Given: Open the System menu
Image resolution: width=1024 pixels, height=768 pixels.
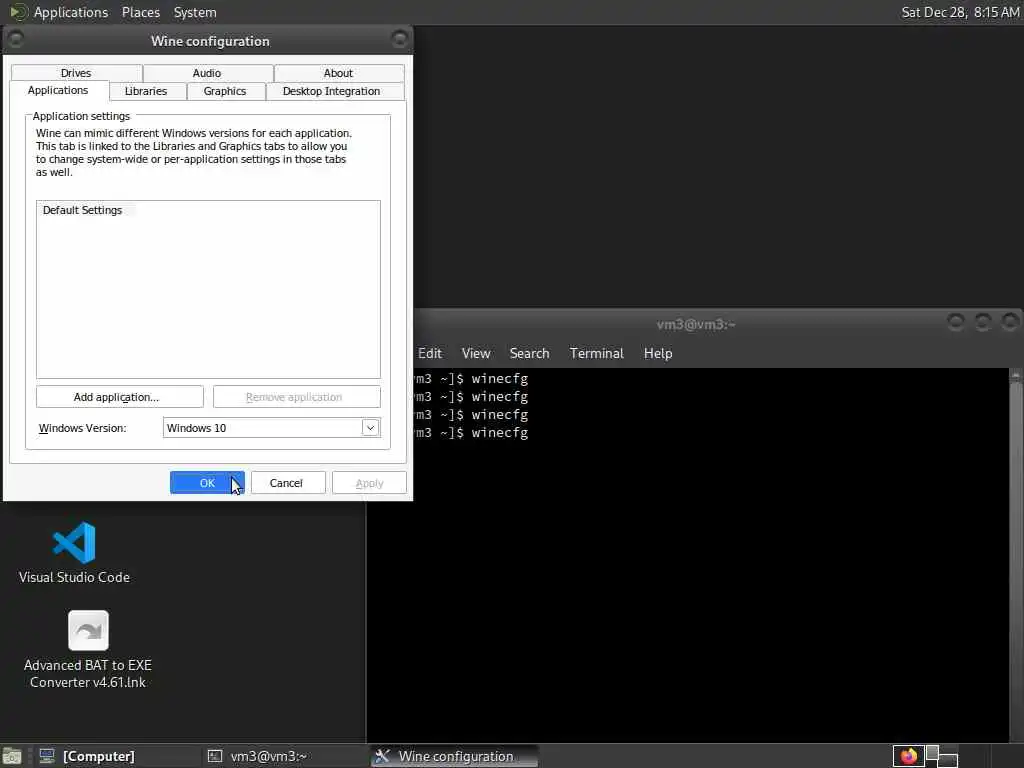Looking at the screenshot, I should (x=195, y=12).
